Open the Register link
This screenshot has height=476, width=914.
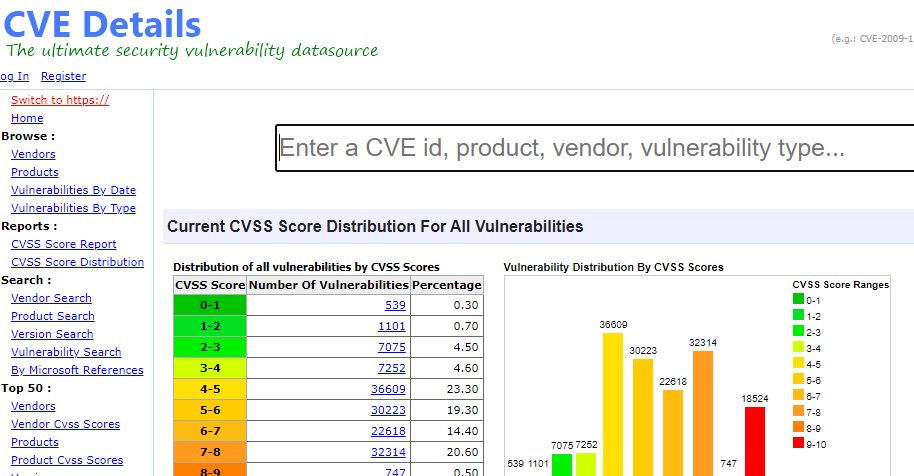pos(63,76)
